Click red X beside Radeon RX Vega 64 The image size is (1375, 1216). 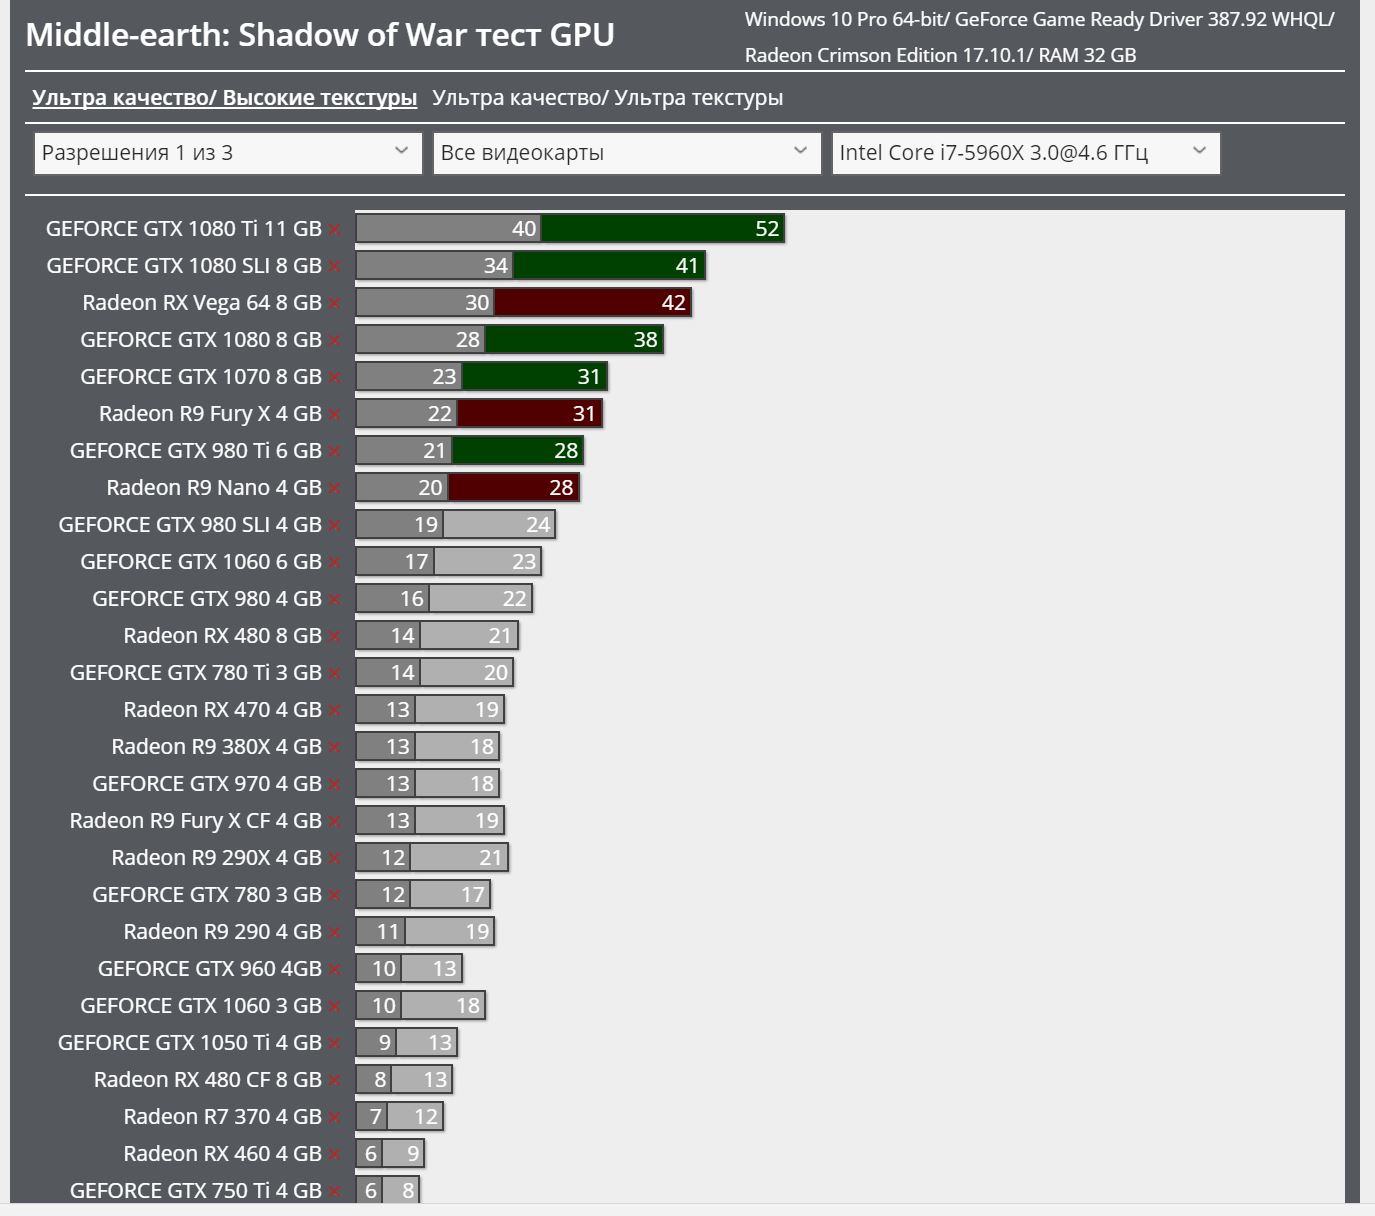coord(334,304)
